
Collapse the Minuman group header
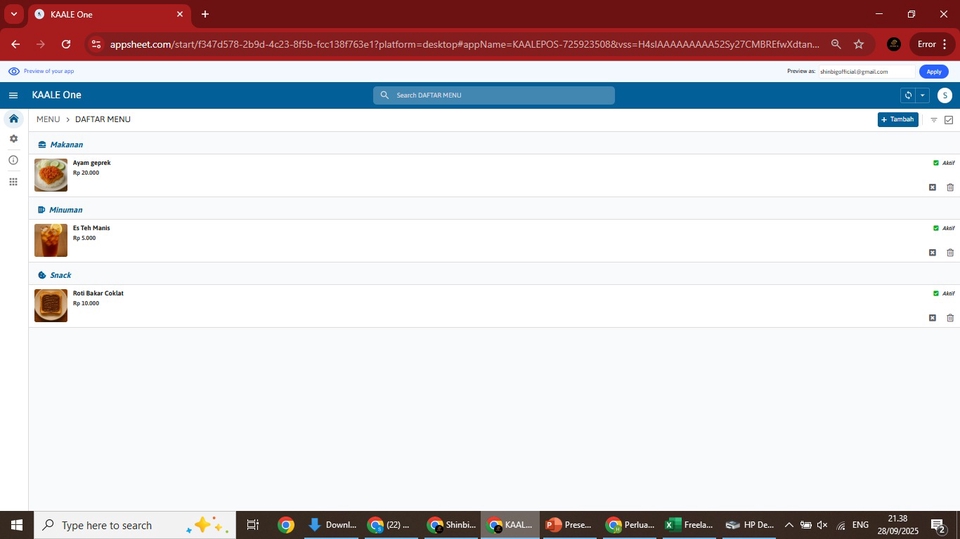(x=66, y=210)
